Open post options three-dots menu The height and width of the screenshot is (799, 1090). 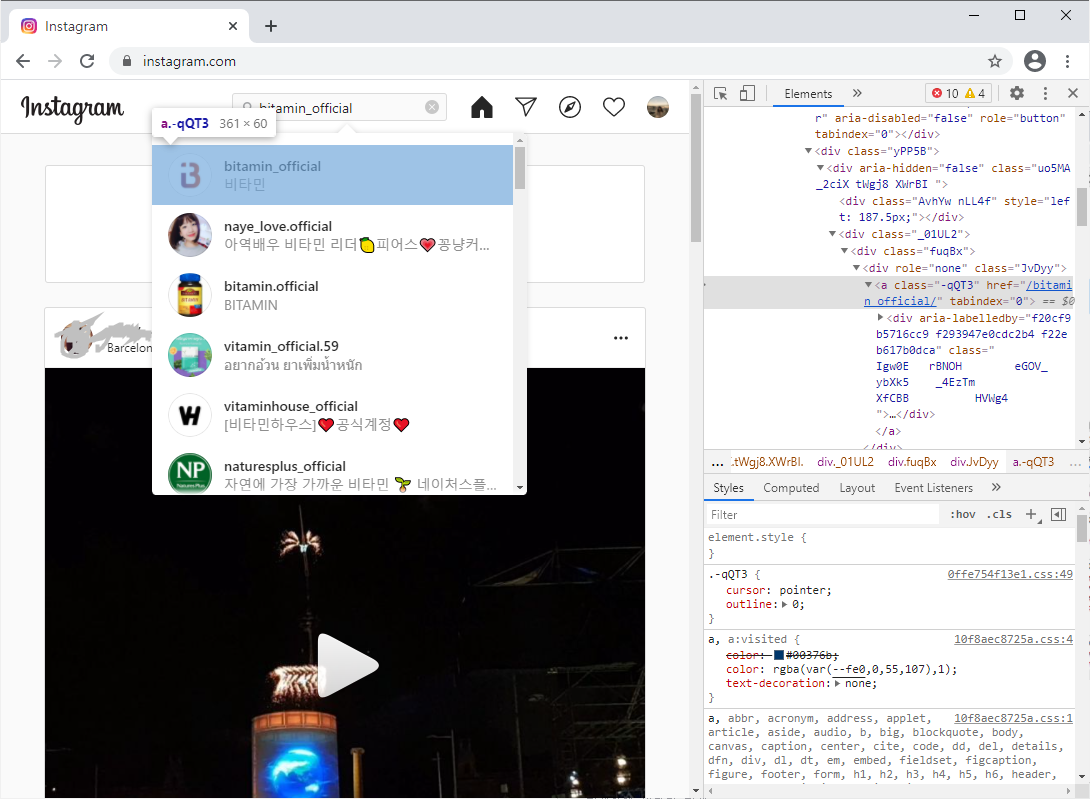621,338
